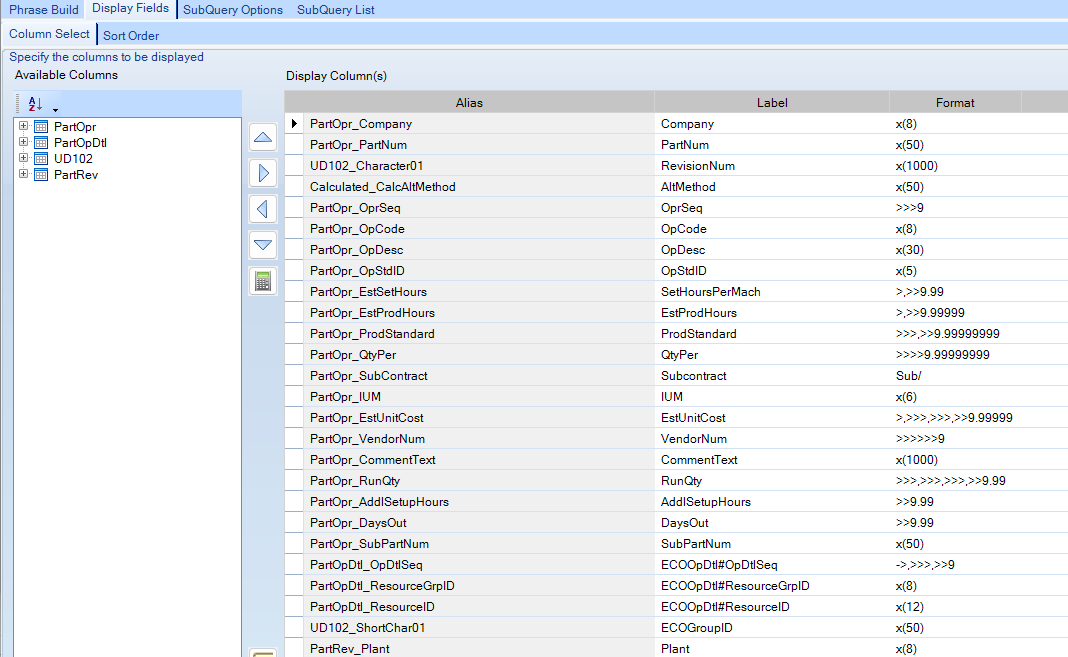Switch to the Sort Order sub-tab
Screen dimensions: 1068x657
click(x=131, y=35)
